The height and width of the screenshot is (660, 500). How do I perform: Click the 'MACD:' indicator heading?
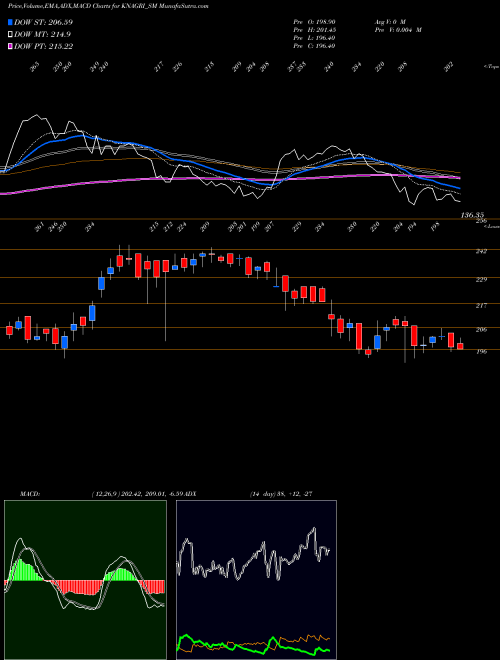(x=30, y=494)
